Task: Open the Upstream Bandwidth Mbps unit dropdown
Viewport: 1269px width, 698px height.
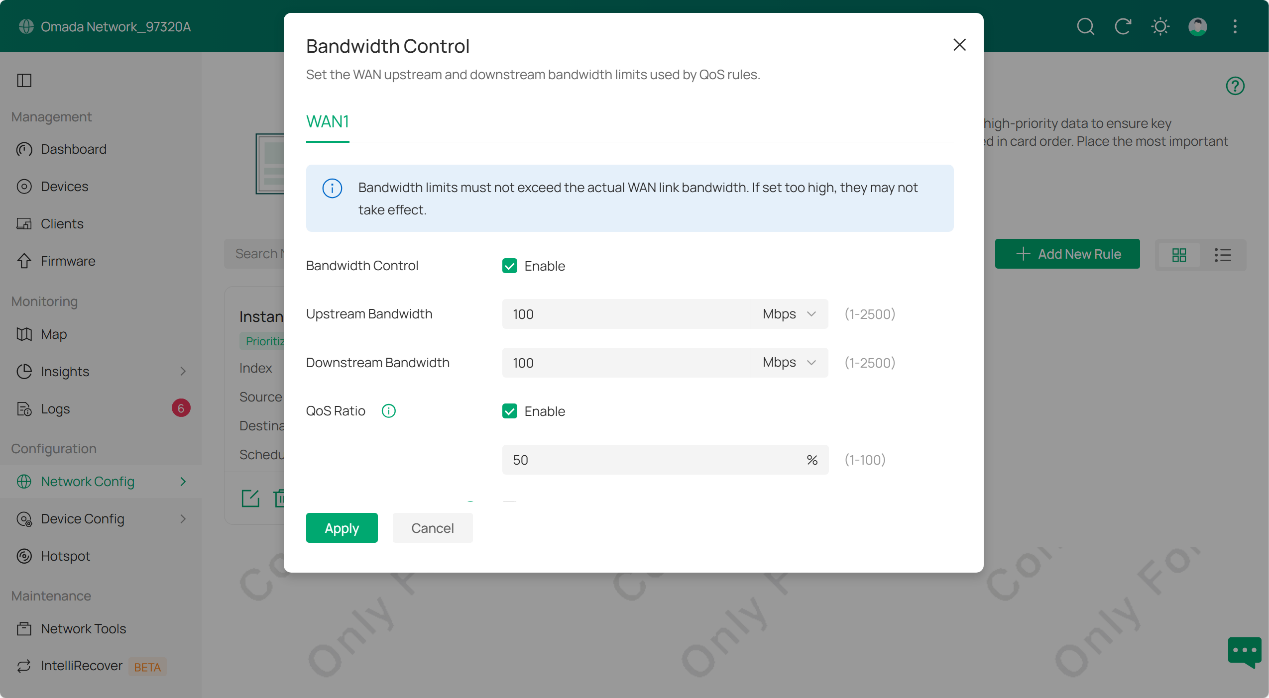Action: pos(790,313)
